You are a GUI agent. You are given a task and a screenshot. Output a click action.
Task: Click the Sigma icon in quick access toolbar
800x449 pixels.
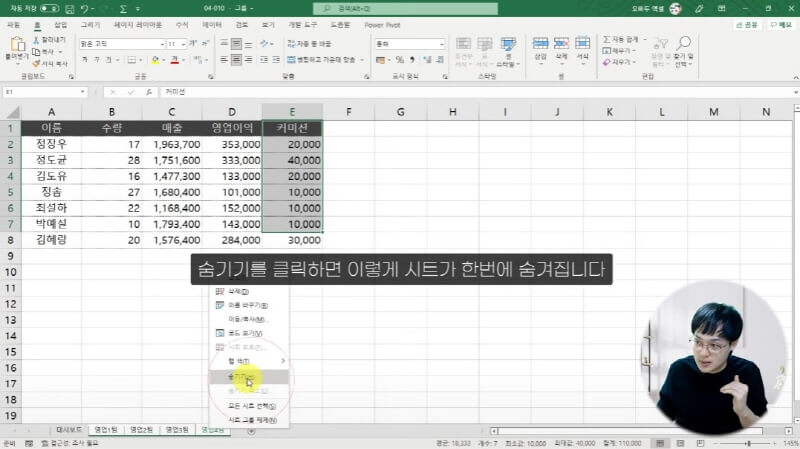pyautogui.click(x=123, y=9)
